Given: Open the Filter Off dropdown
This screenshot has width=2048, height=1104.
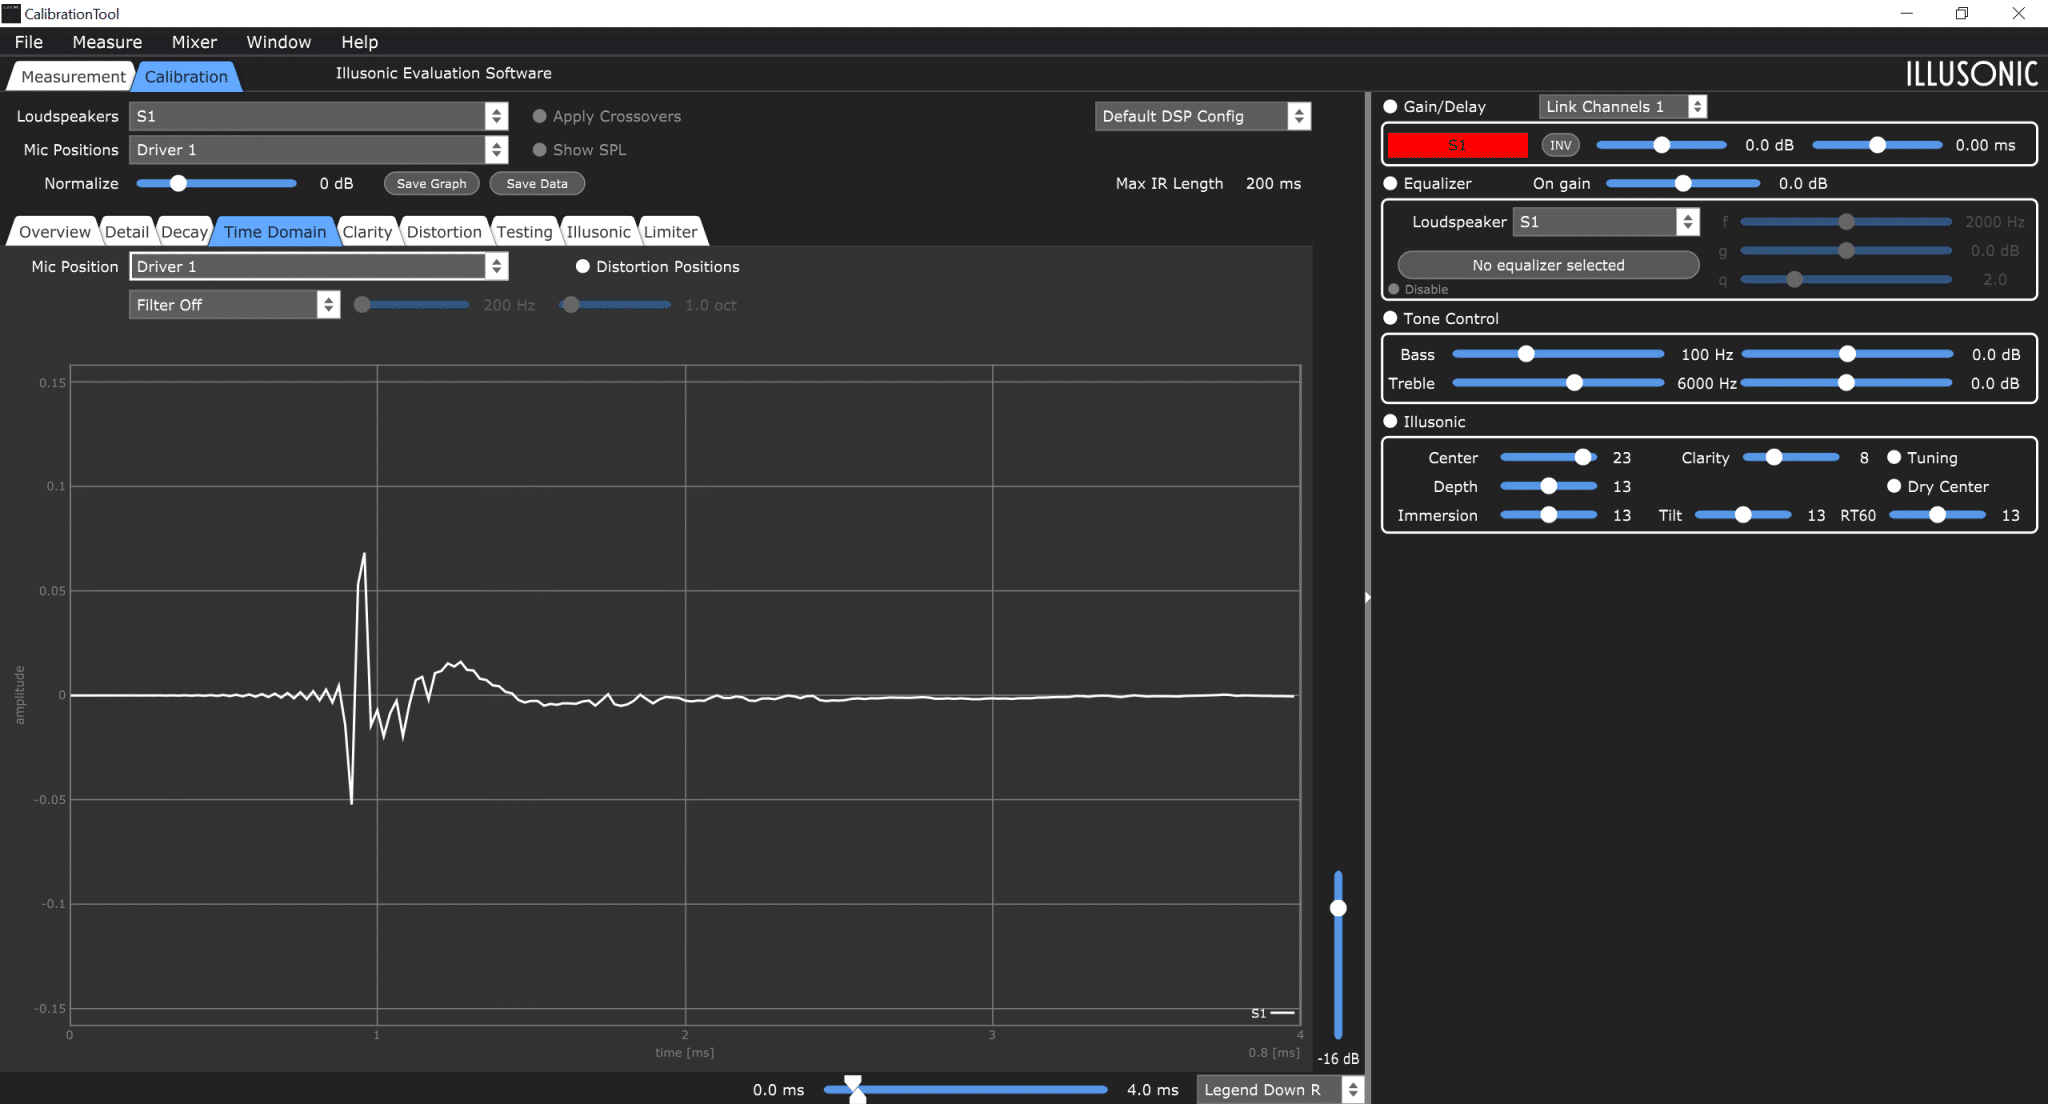Looking at the screenshot, I should tap(235, 305).
